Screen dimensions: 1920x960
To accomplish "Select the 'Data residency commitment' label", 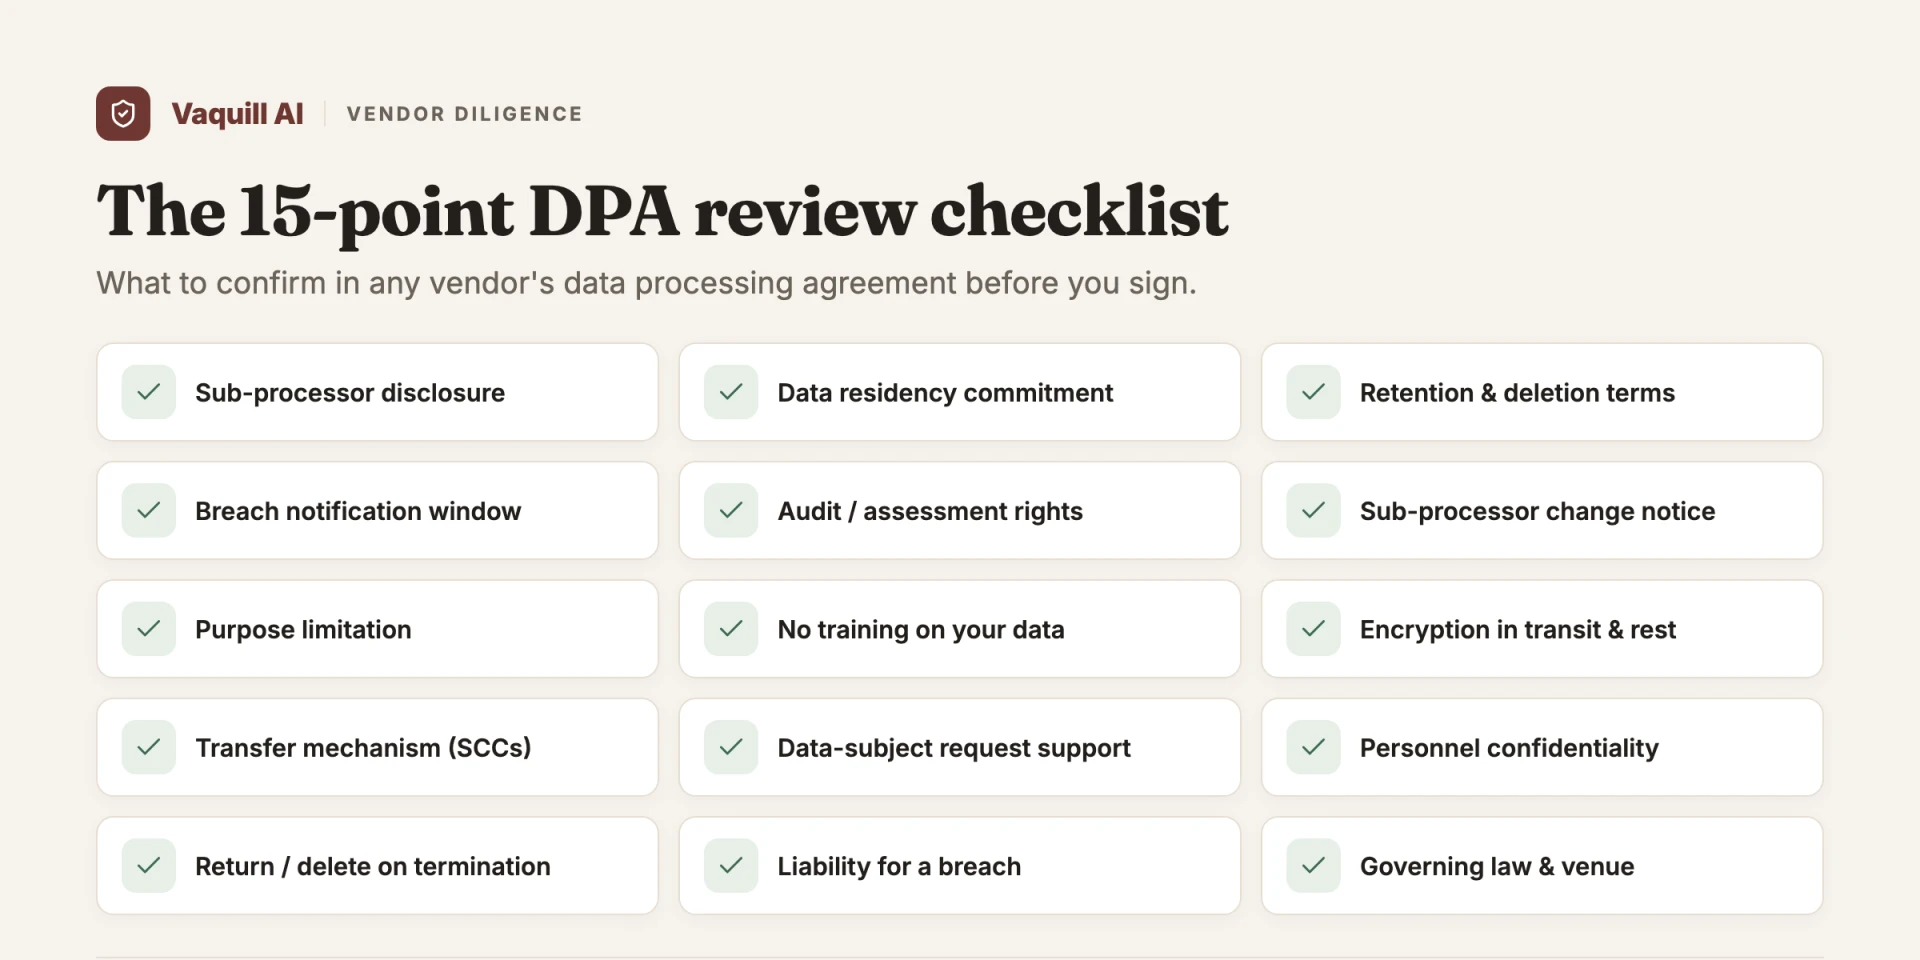I will (945, 393).
